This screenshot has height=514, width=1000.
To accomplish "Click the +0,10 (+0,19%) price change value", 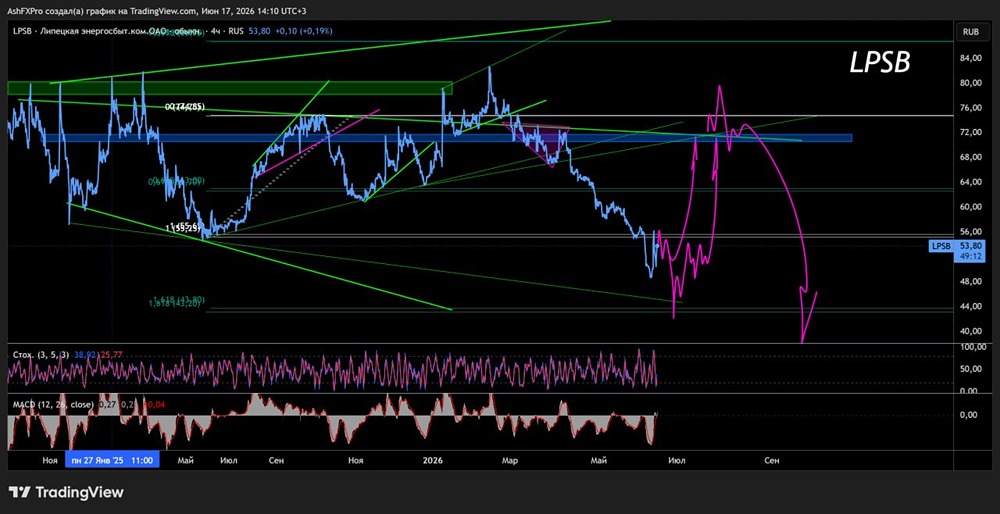I will coord(304,31).
